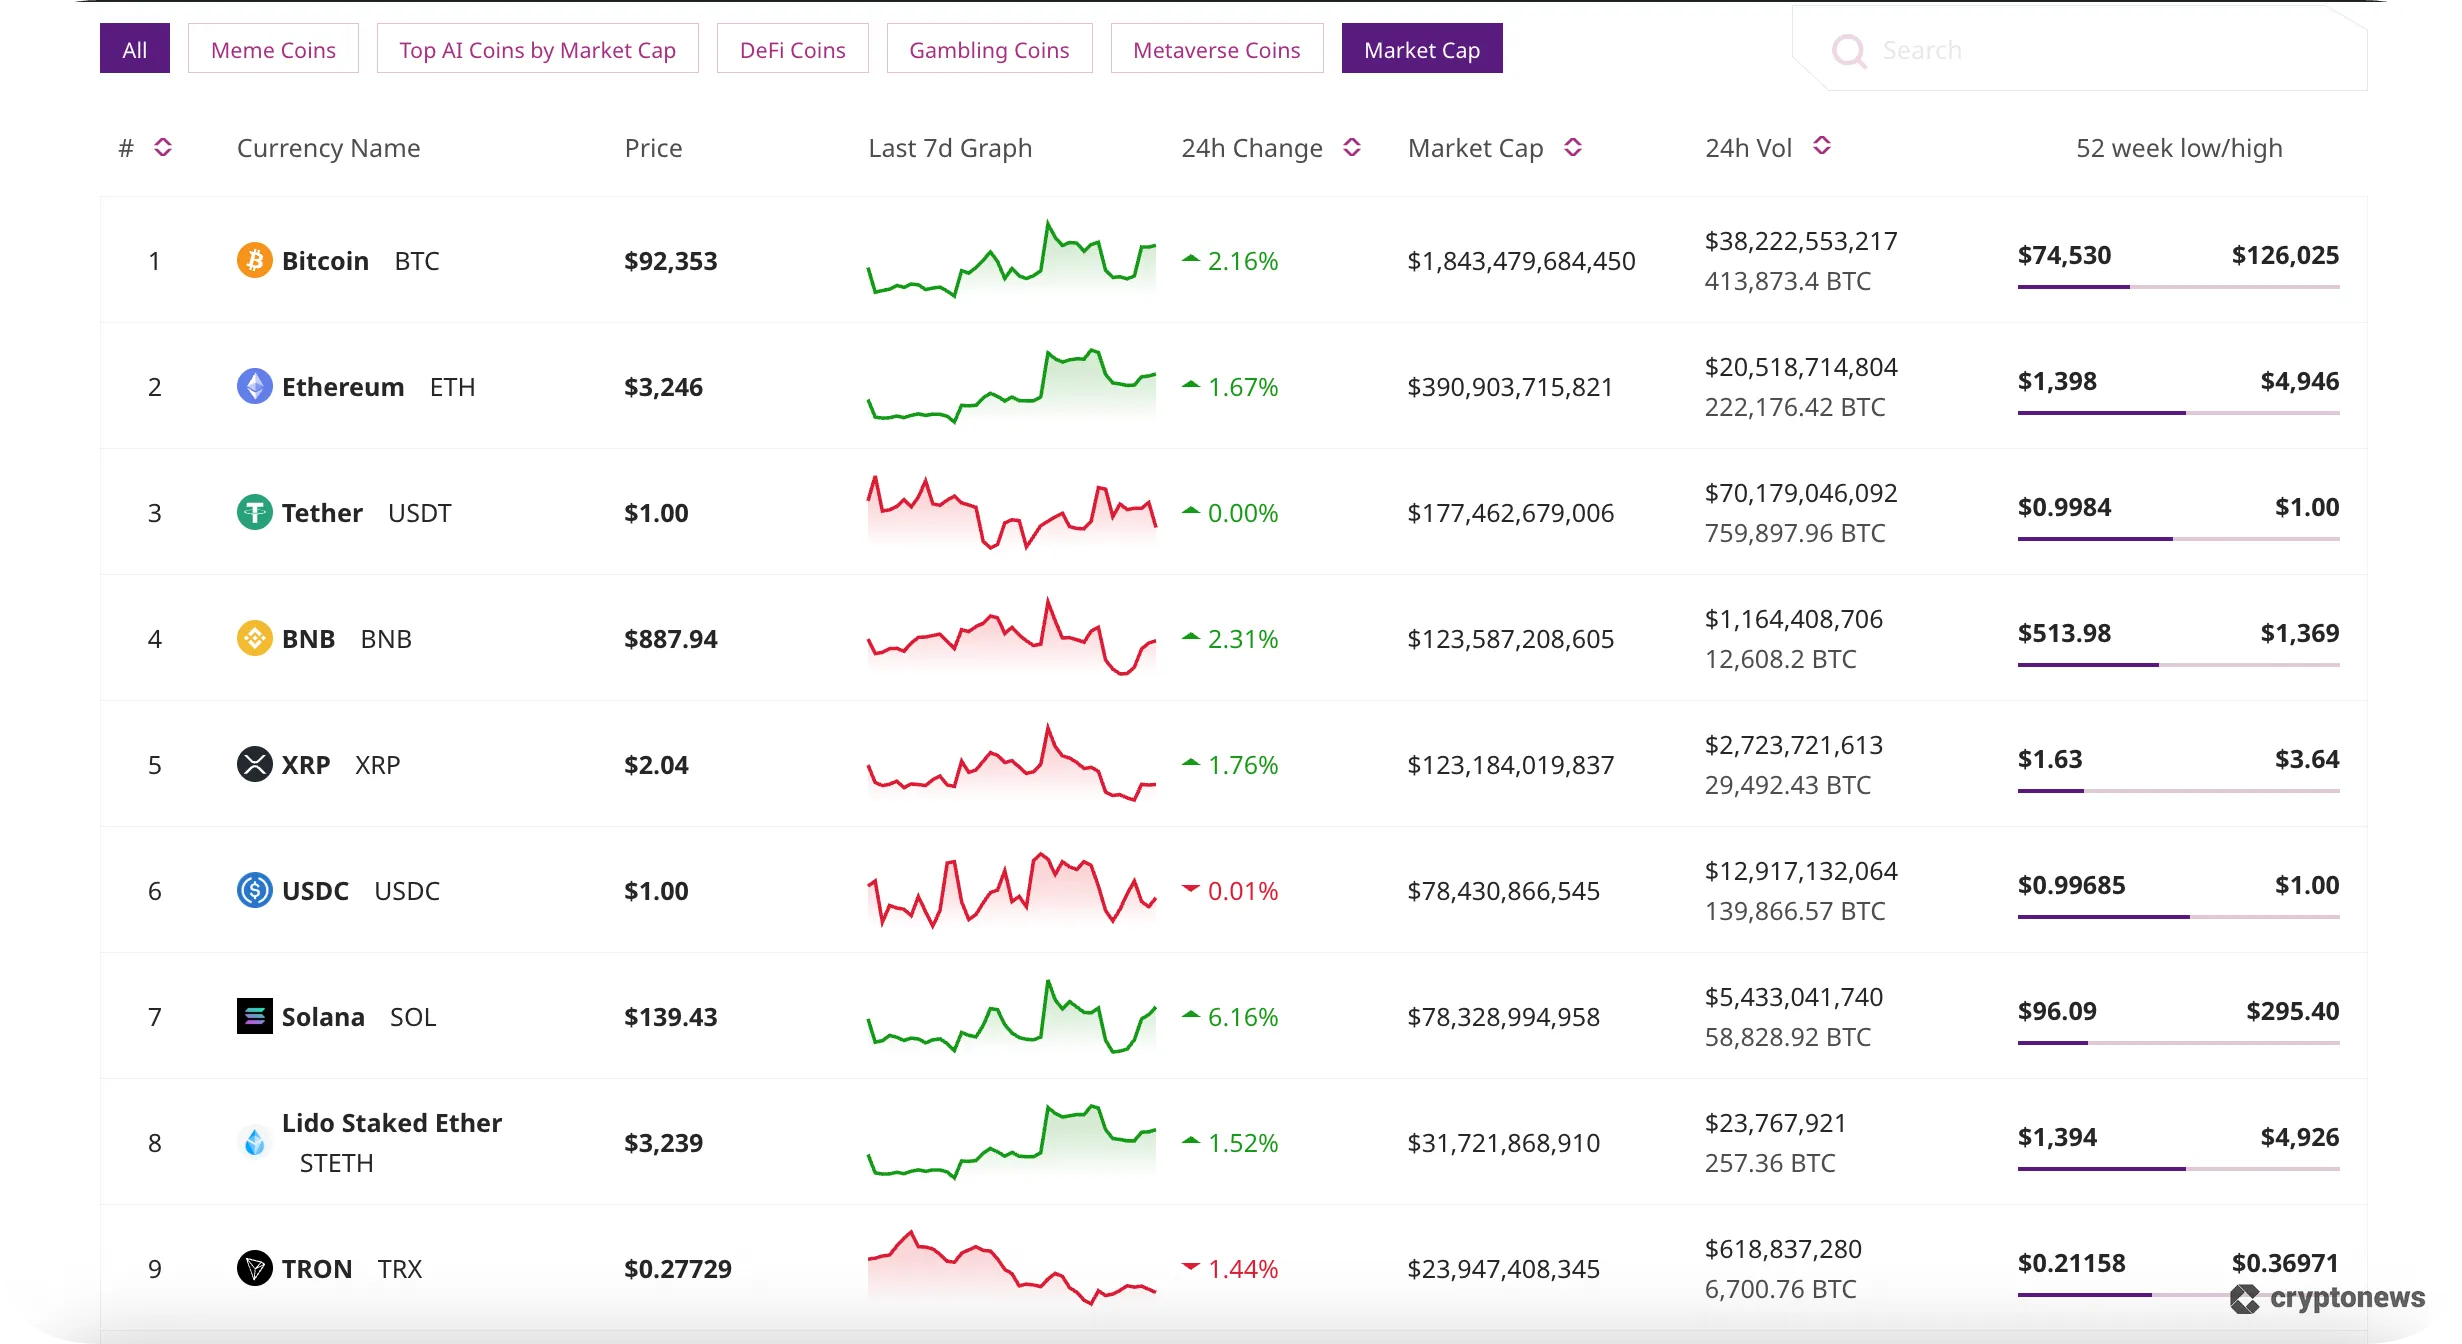Select the Lido Staked Ether icon
Image resolution: width=2462 pixels, height=1344 pixels.
click(255, 1142)
